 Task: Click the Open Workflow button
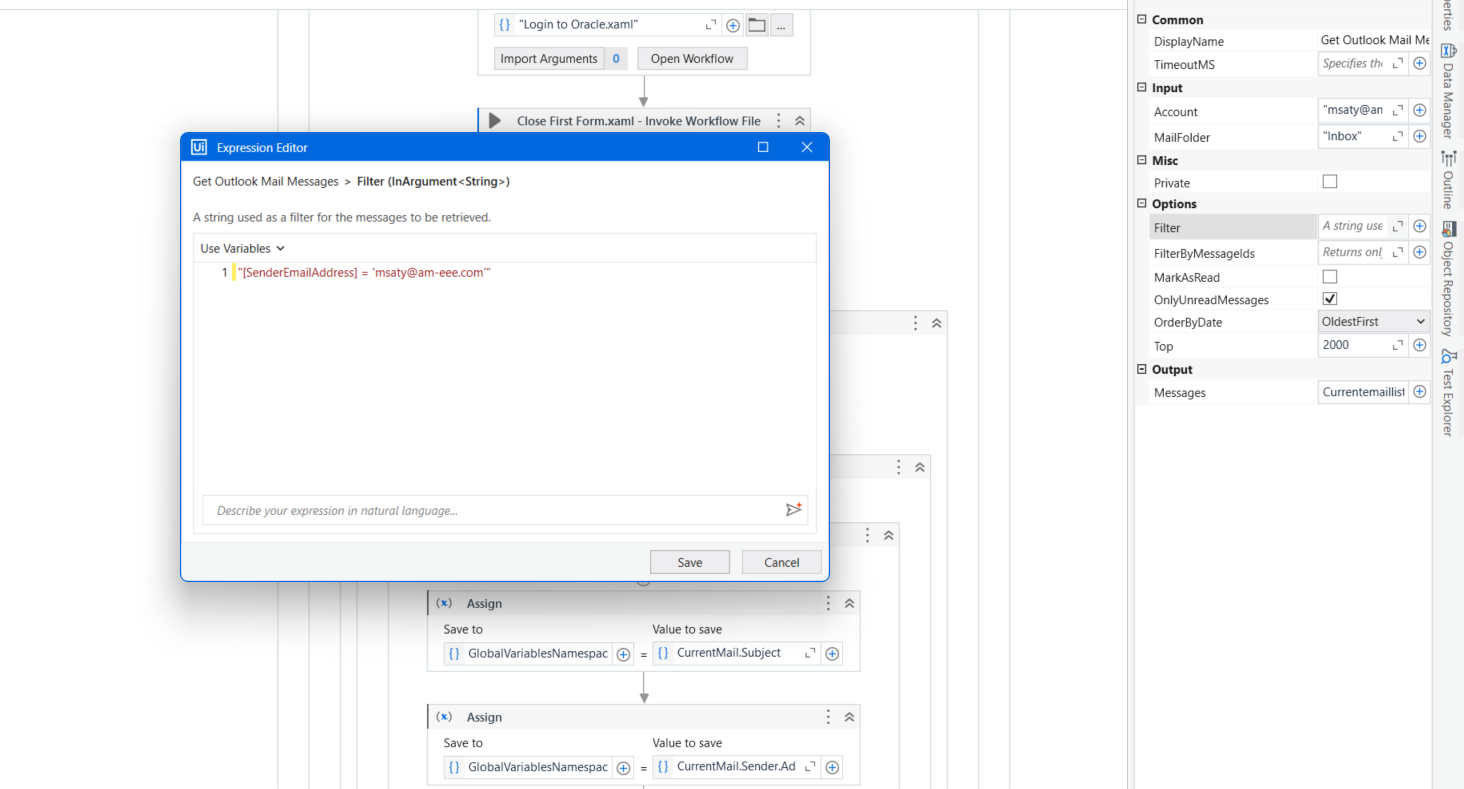coord(692,59)
